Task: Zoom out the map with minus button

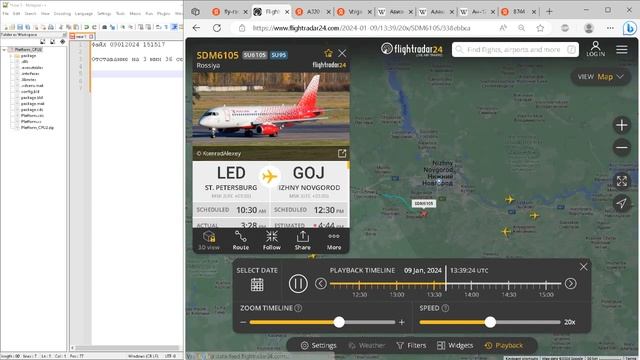Action: click(622, 148)
